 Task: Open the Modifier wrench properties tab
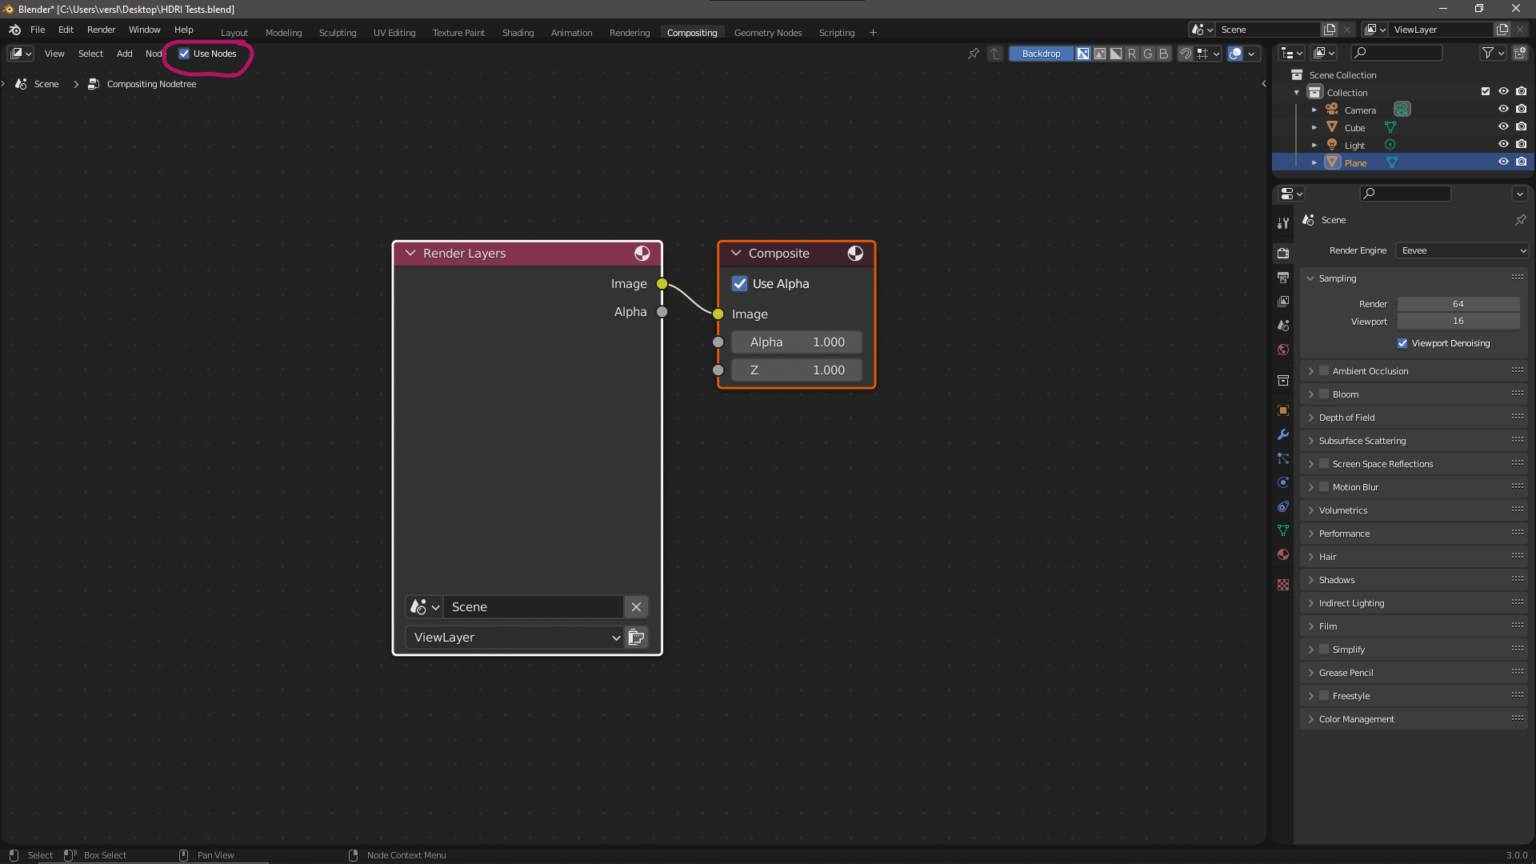coord(1283,434)
